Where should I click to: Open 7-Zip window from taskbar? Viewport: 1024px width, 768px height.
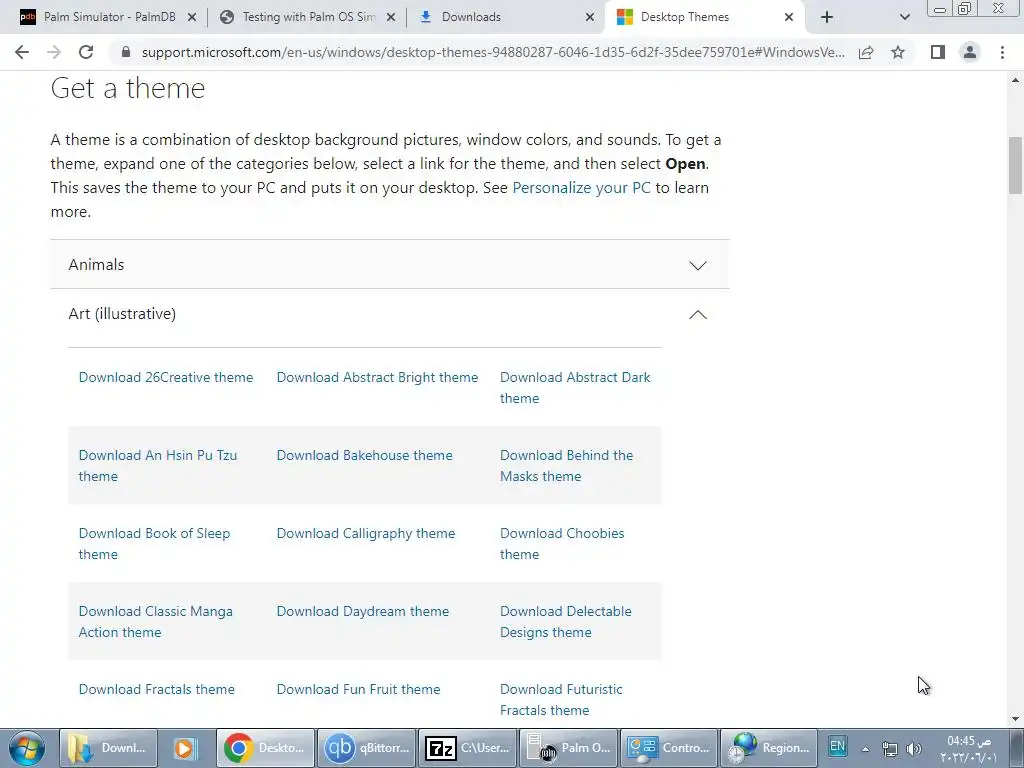click(467, 748)
